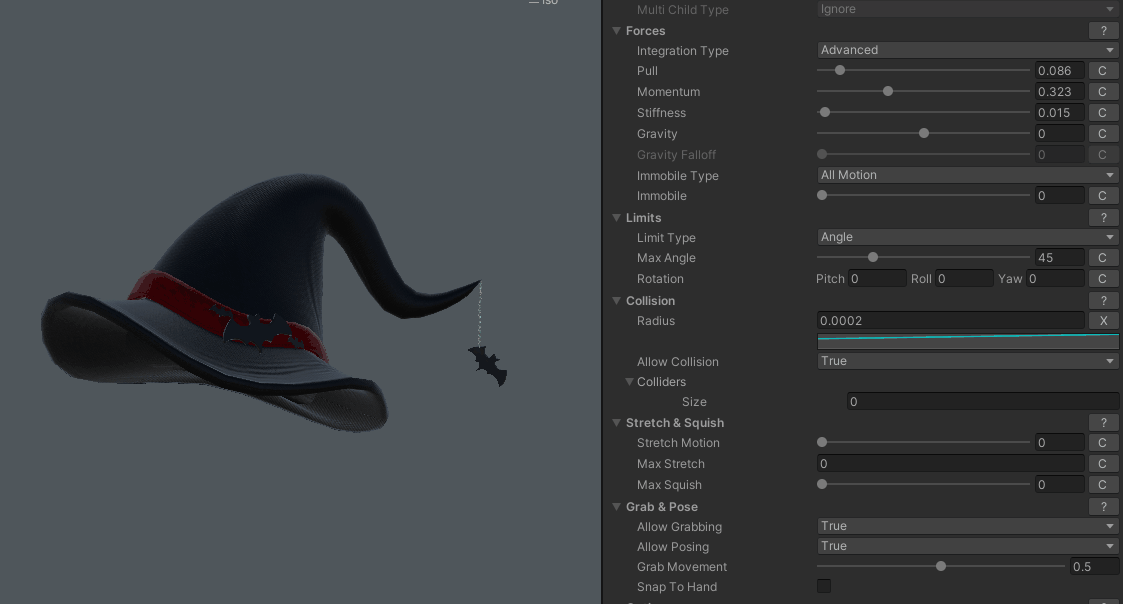Viewport: 1123px width, 604px height.
Task: Click the Radius curve preview bar
Action: [x=967, y=341]
